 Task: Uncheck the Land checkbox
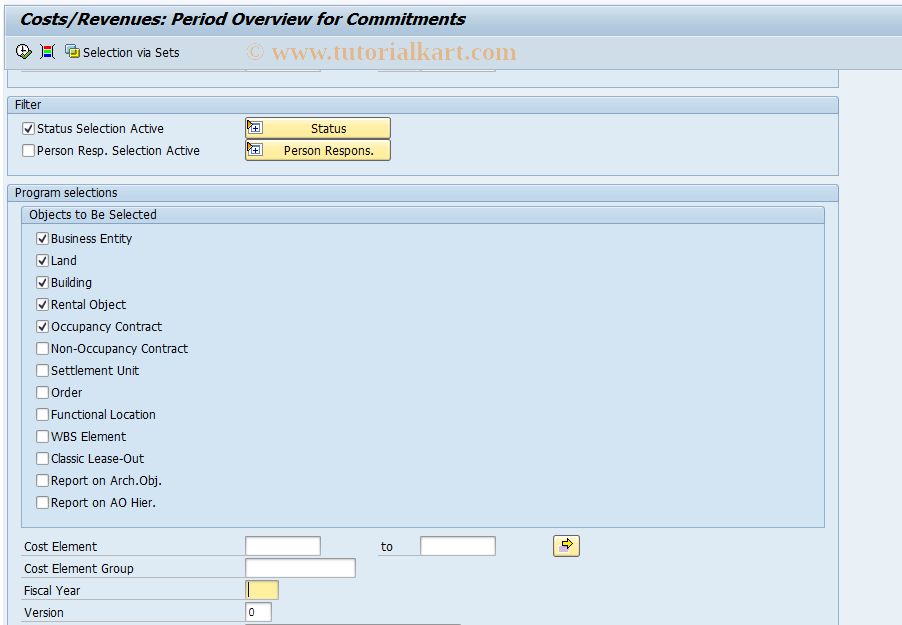42,260
